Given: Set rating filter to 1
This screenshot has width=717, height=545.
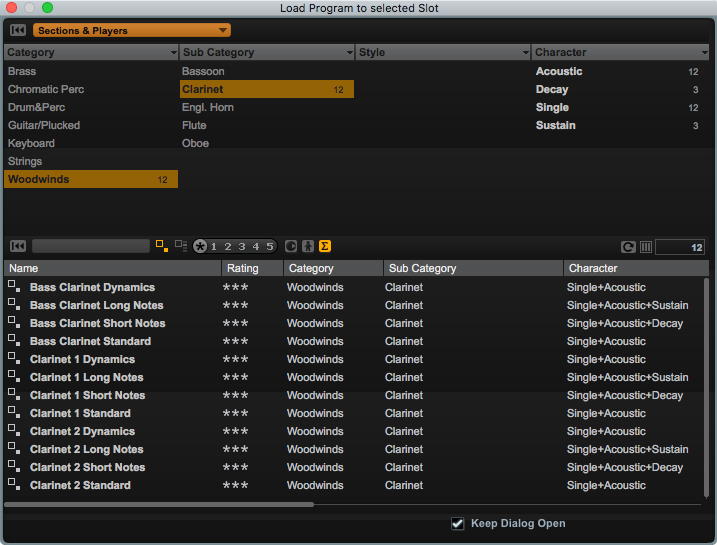Looking at the screenshot, I should pos(214,246).
